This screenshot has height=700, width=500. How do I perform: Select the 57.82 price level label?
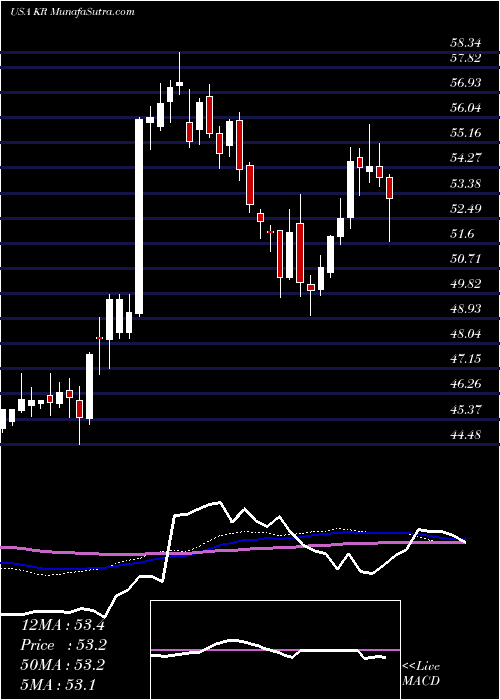(465, 58)
